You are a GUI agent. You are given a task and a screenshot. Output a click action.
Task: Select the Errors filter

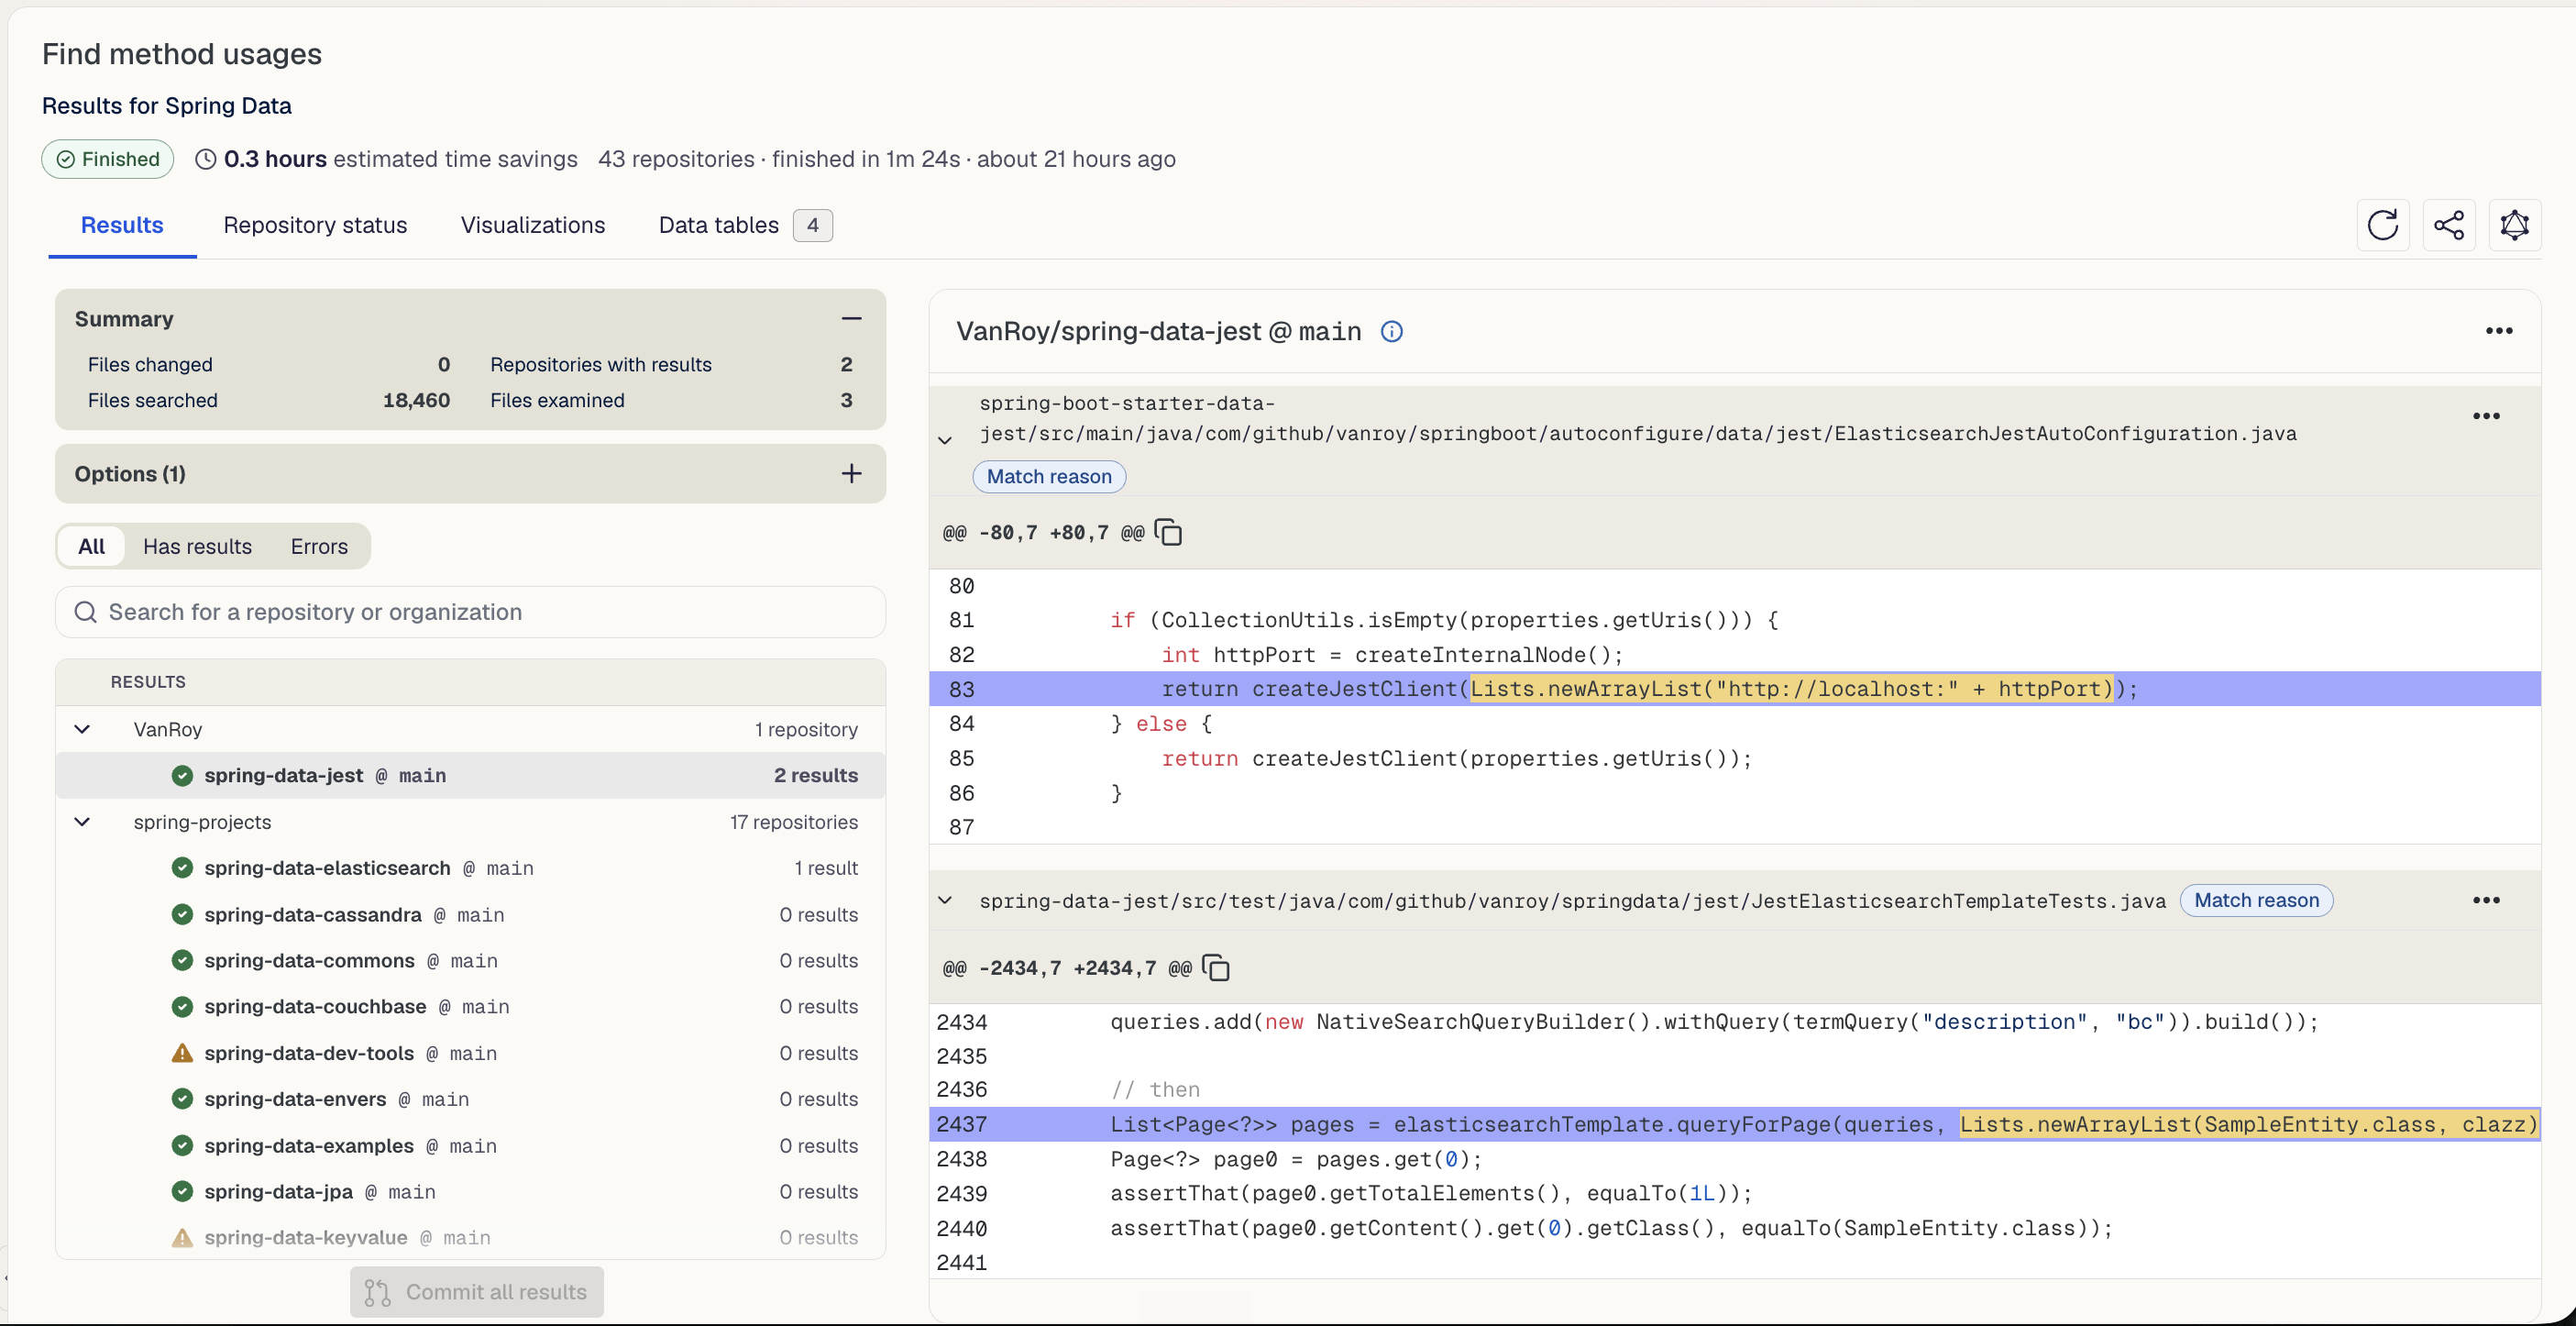[x=319, y=546]
